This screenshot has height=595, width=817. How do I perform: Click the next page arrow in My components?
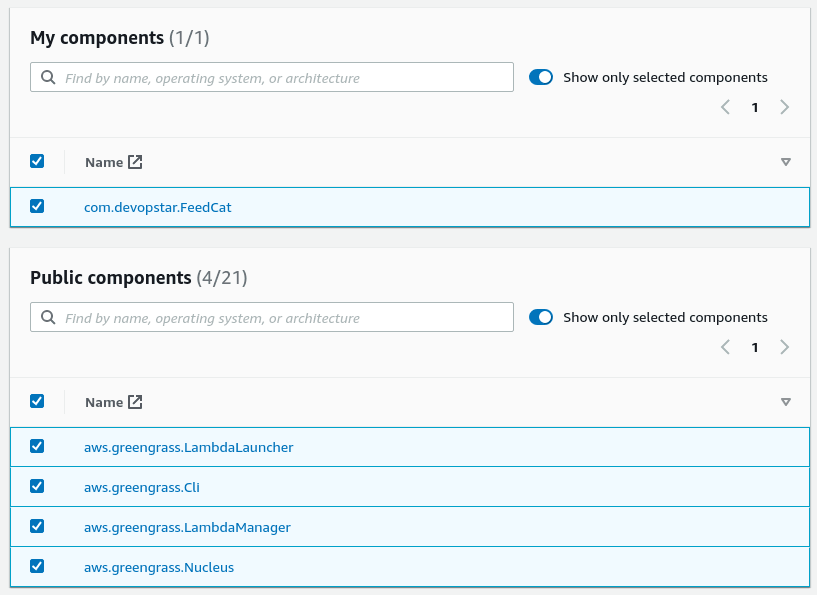click(x=785, y=107)
